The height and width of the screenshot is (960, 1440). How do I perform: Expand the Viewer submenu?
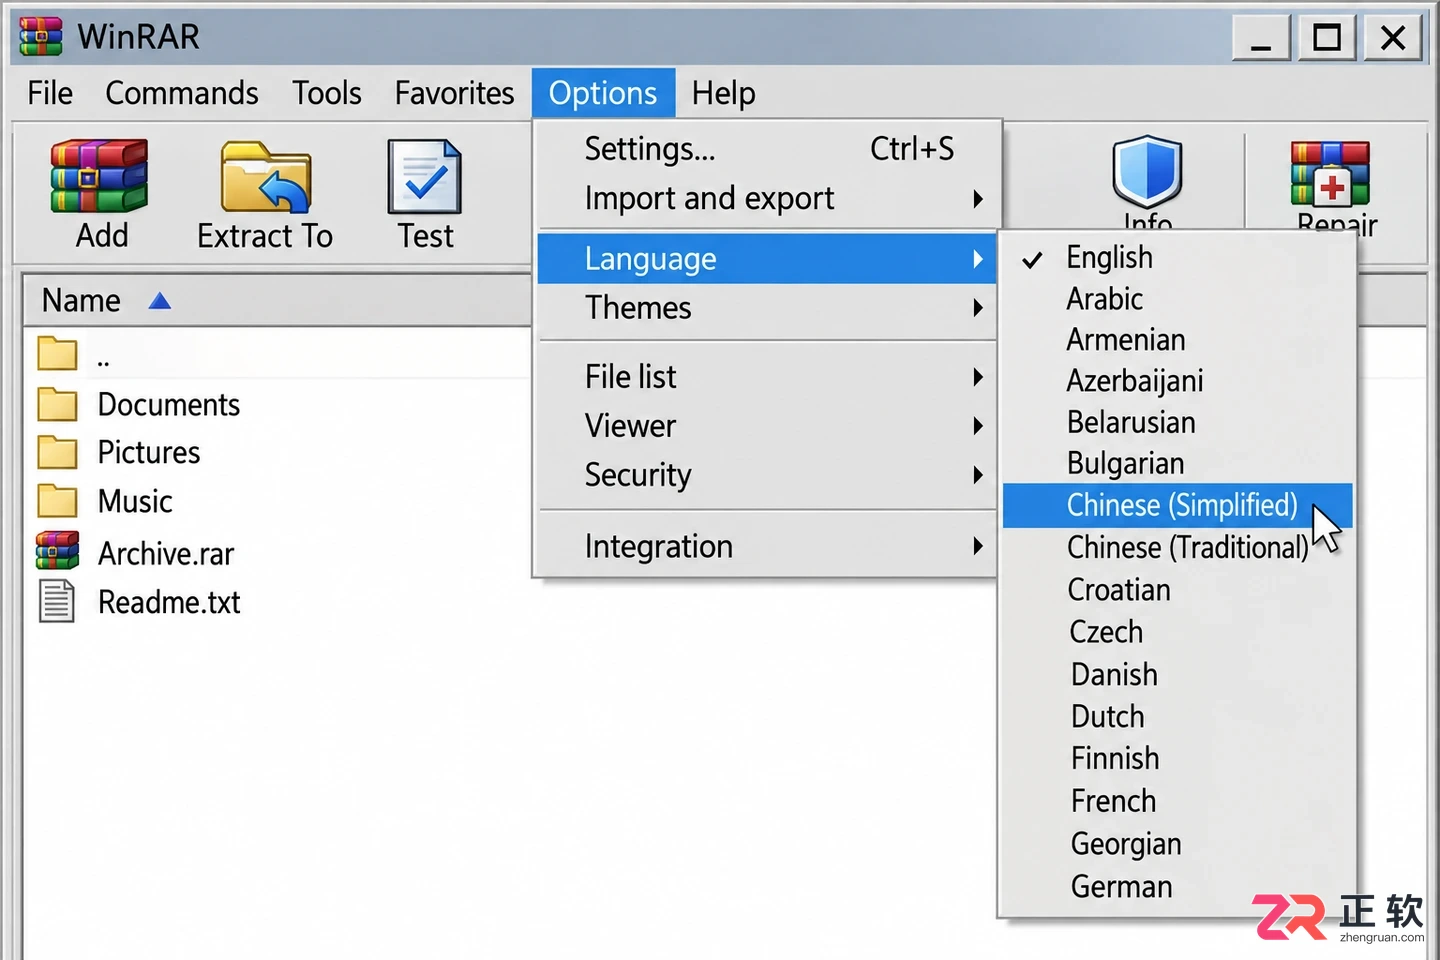pyautogui.click(x=768, y=426)
